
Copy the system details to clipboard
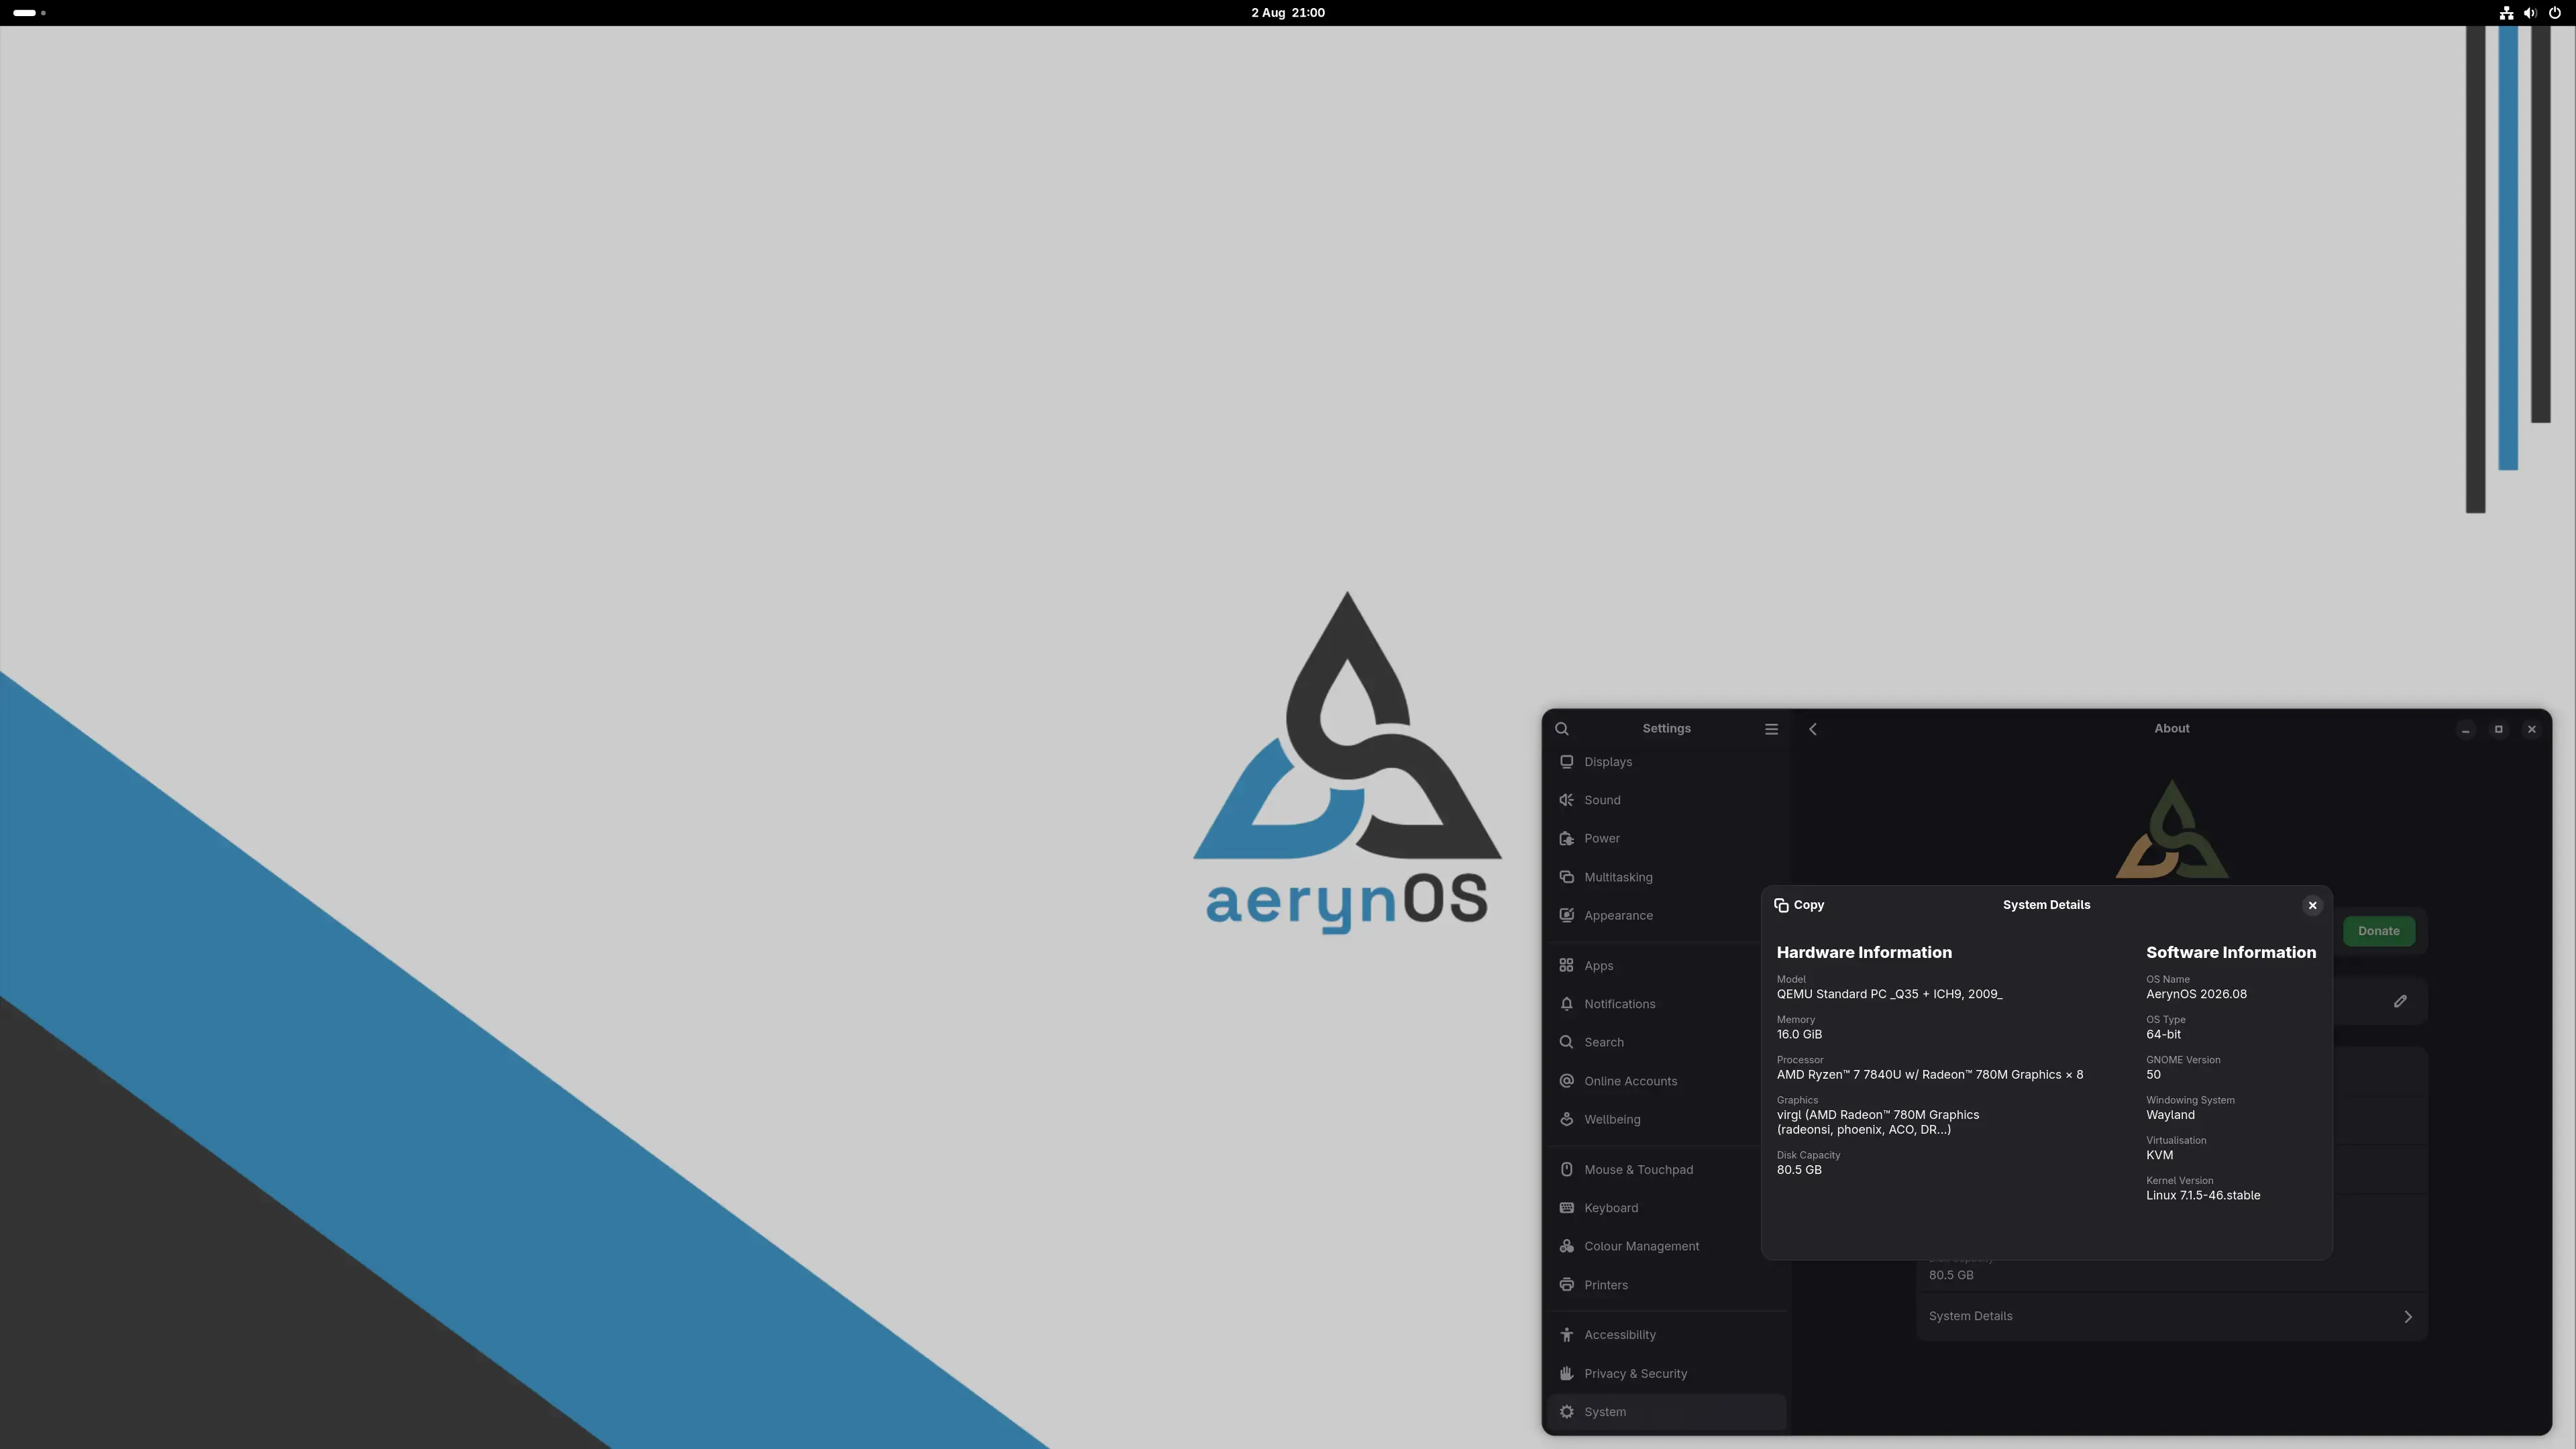[1799, 905]
